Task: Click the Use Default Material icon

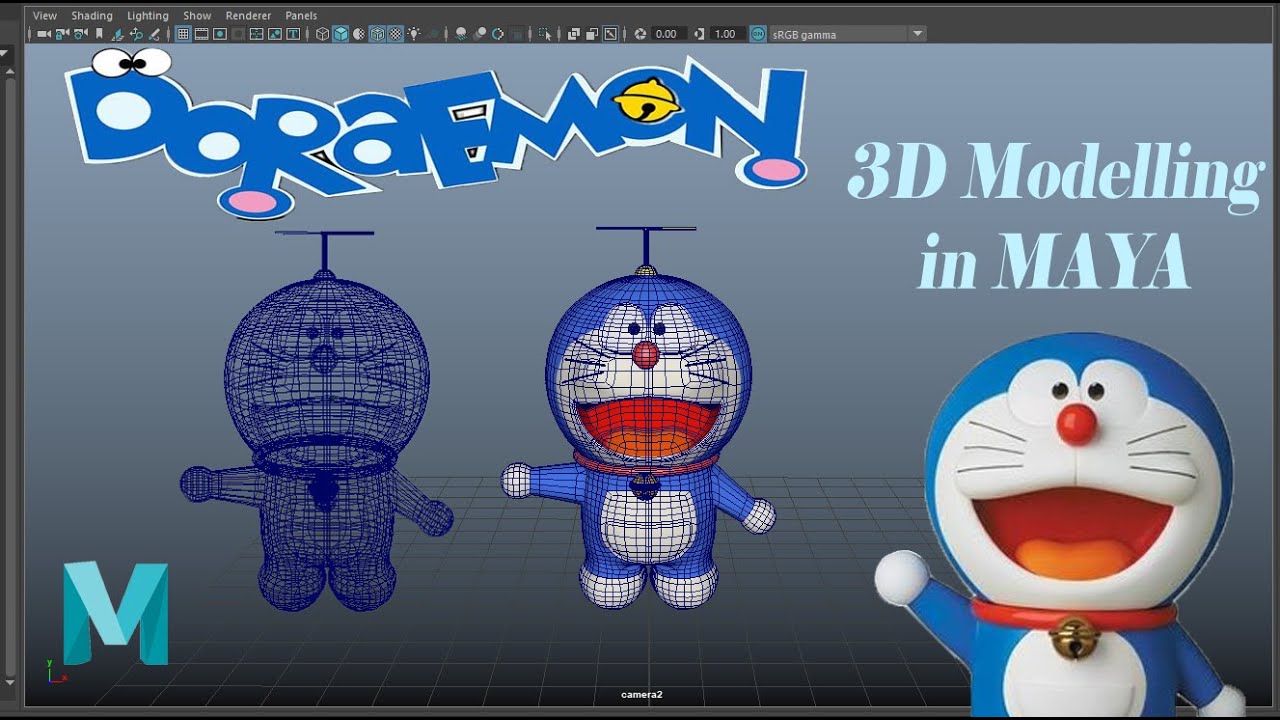Action: [x=358, y=34]
